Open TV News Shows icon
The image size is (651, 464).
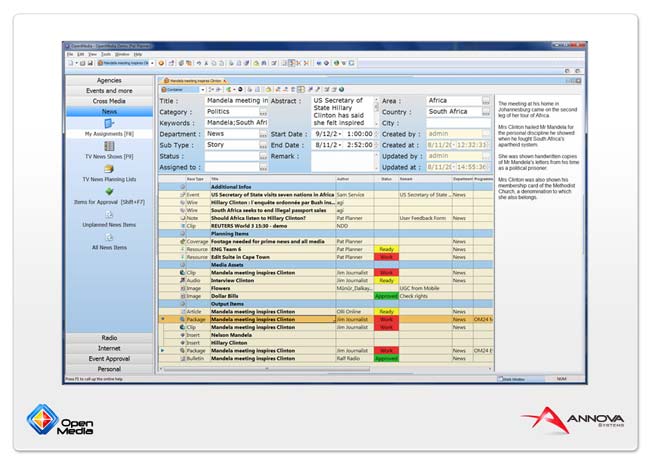[109, 147]
